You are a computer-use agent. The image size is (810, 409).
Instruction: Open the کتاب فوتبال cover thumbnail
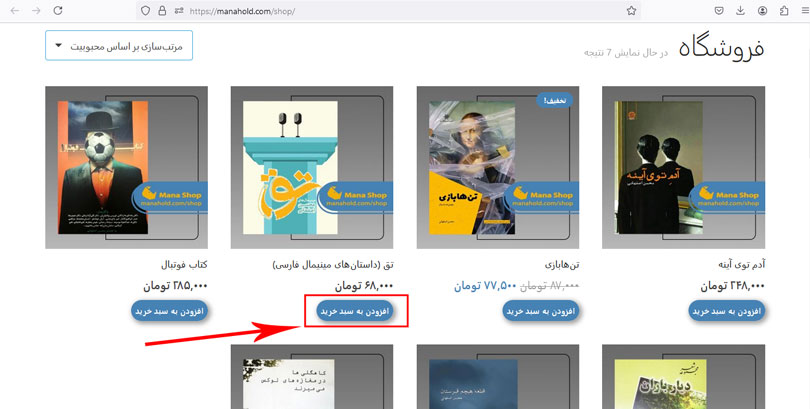click(x=127, y=167)
